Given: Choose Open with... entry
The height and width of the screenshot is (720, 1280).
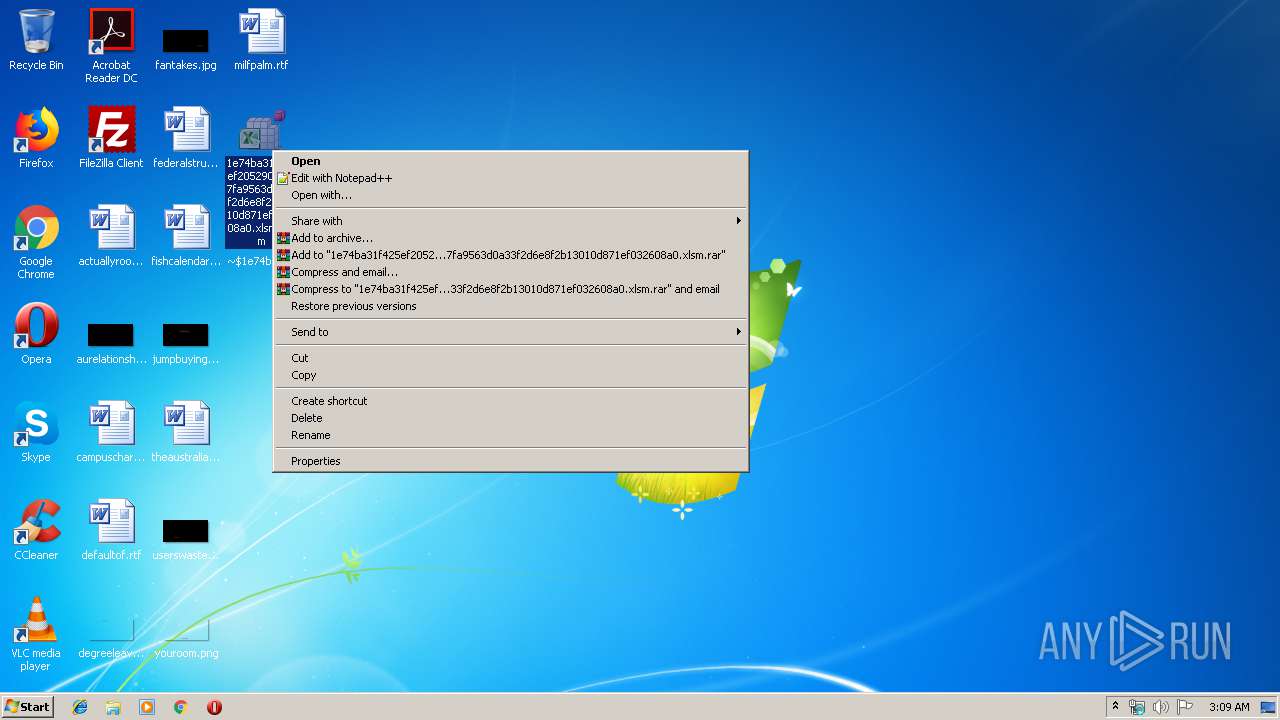Looking at the screenshot, I should [510, 195].
